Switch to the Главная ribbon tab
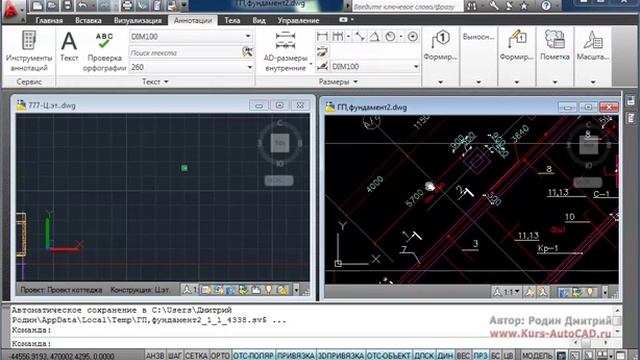This screenshot has width=640, height=360. pos(49,20)
